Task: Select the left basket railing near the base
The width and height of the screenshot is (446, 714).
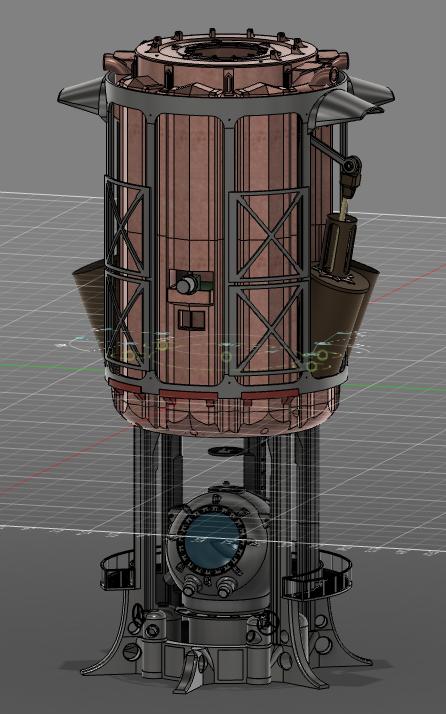Action: (x=118, y=570)
